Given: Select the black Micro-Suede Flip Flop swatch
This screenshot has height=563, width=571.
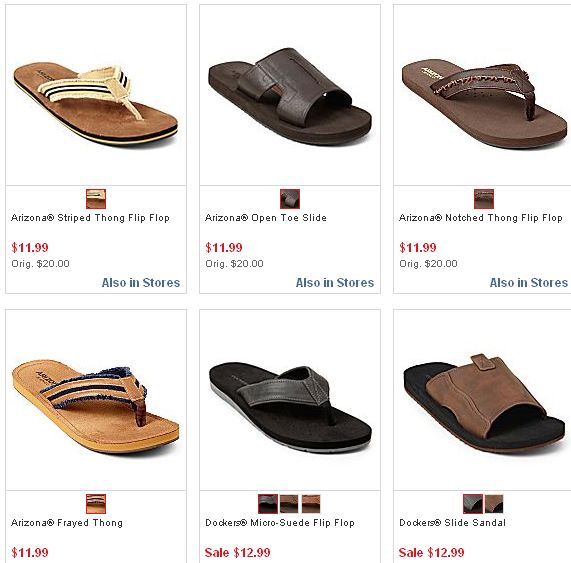Looking at the screenshot, I should (268, 504).
